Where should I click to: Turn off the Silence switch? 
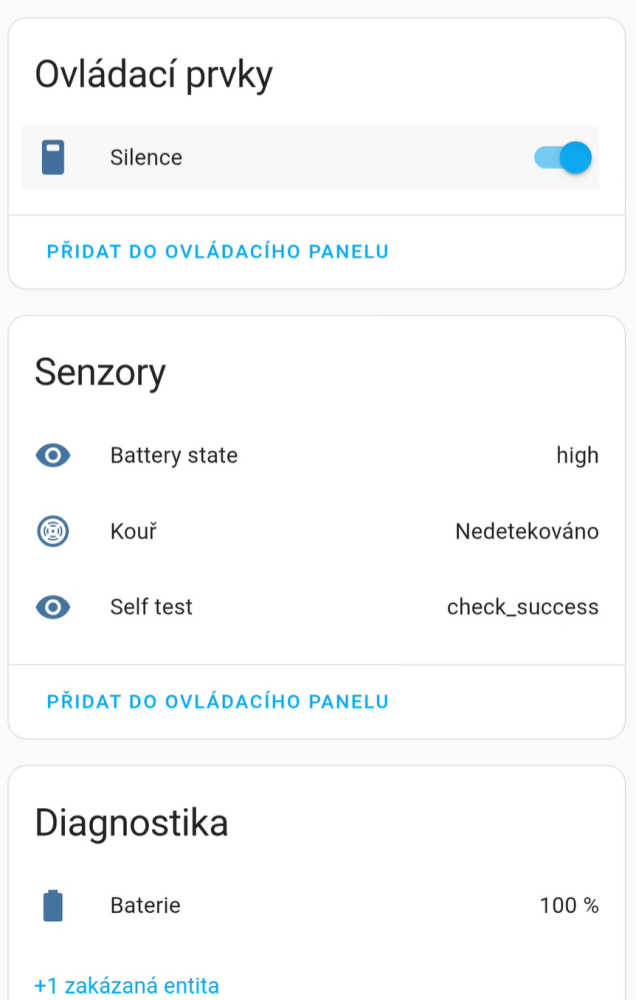click(x=563, y=158)
